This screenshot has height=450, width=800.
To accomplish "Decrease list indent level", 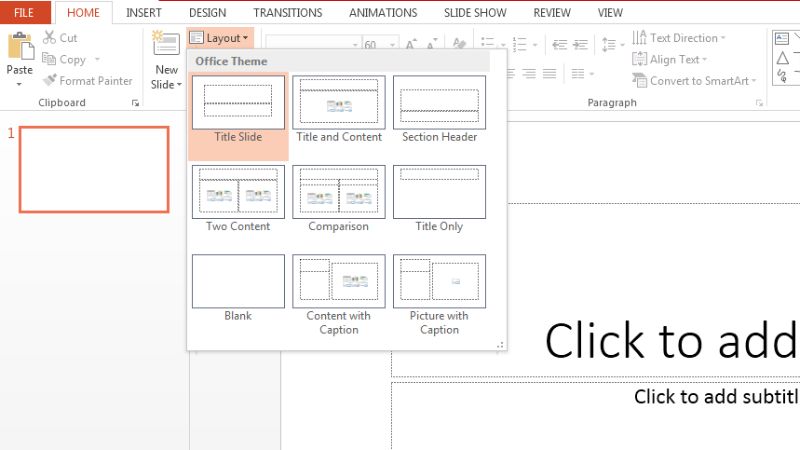I will pos(560,45).
